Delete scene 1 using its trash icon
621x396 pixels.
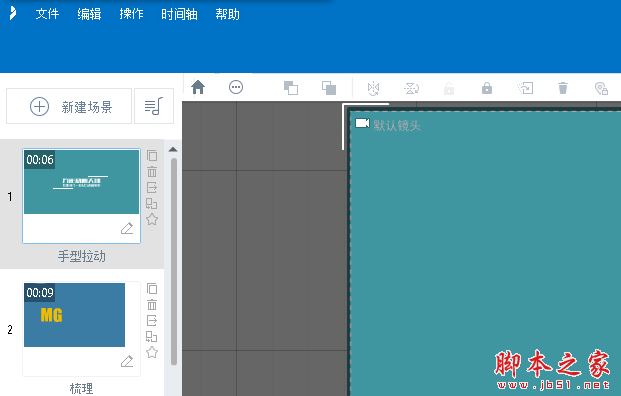click(152, 171)
